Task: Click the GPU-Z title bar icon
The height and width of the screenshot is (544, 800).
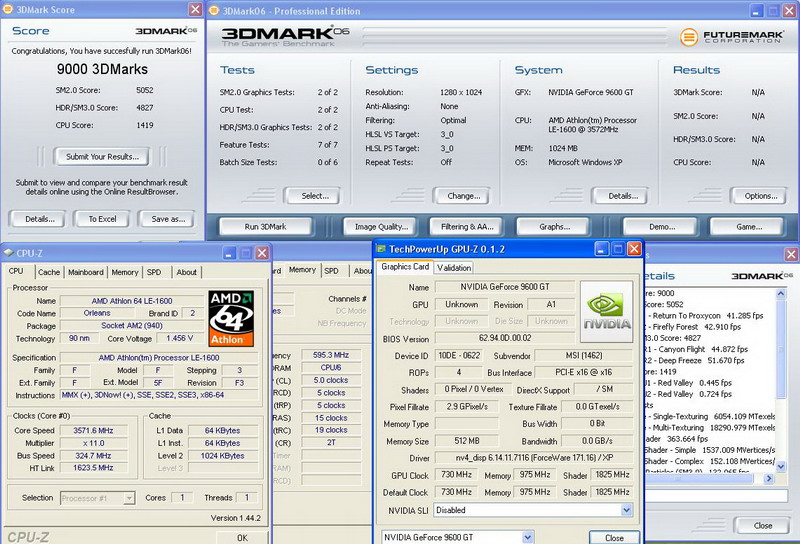Action: pos(381,249)
